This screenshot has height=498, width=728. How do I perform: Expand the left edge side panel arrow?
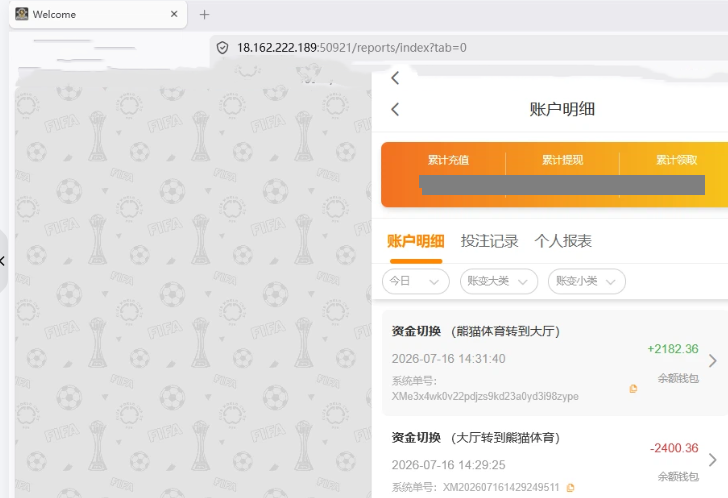(2, 261)
